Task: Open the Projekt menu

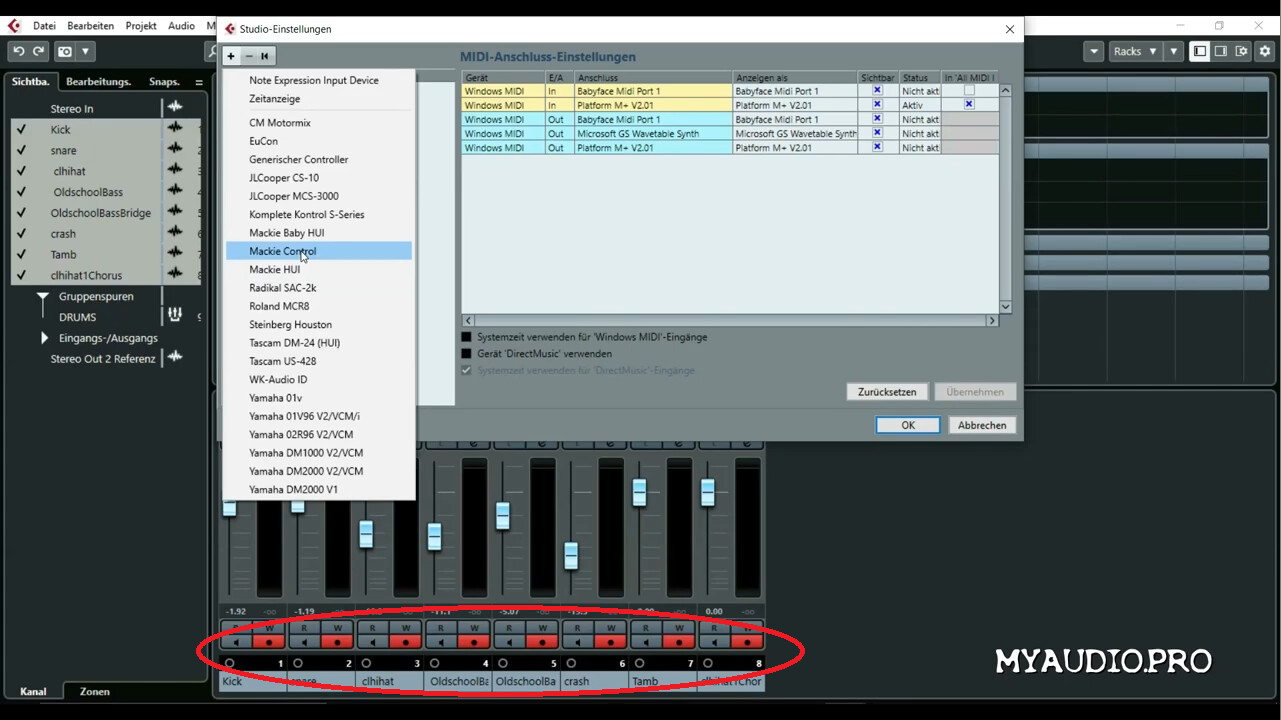Action: pyautogui.click(x=141, y=25)
